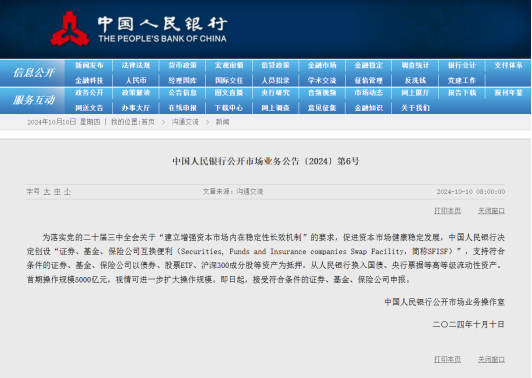The image size is (532, 378).
Task: Click the timestamp 2024-10-10 08:00:00
Action: pyautogui.click(x=471, y=192)
